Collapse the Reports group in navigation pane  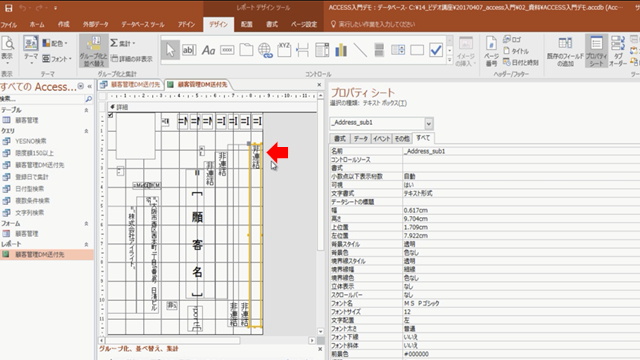86,244
